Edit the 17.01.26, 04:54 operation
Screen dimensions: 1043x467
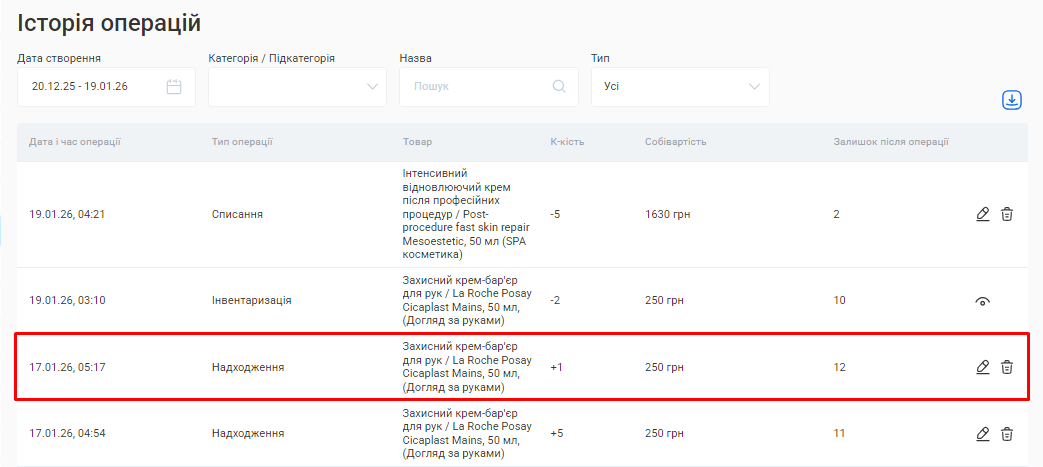click(x=983, y=433)
